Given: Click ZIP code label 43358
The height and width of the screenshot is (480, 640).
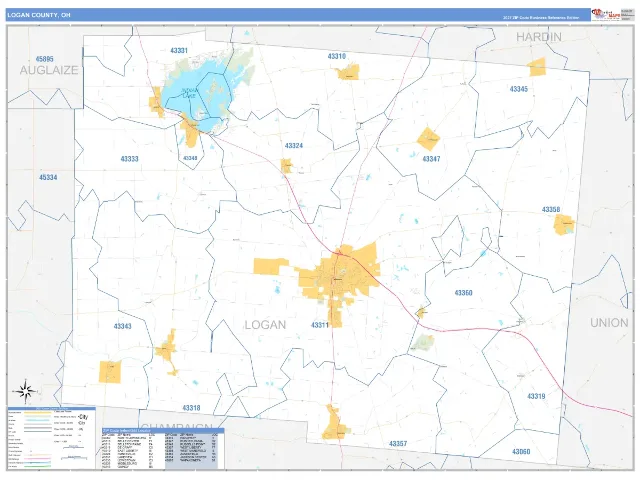Looking at the screenshot, I should [x=551, y=209].
